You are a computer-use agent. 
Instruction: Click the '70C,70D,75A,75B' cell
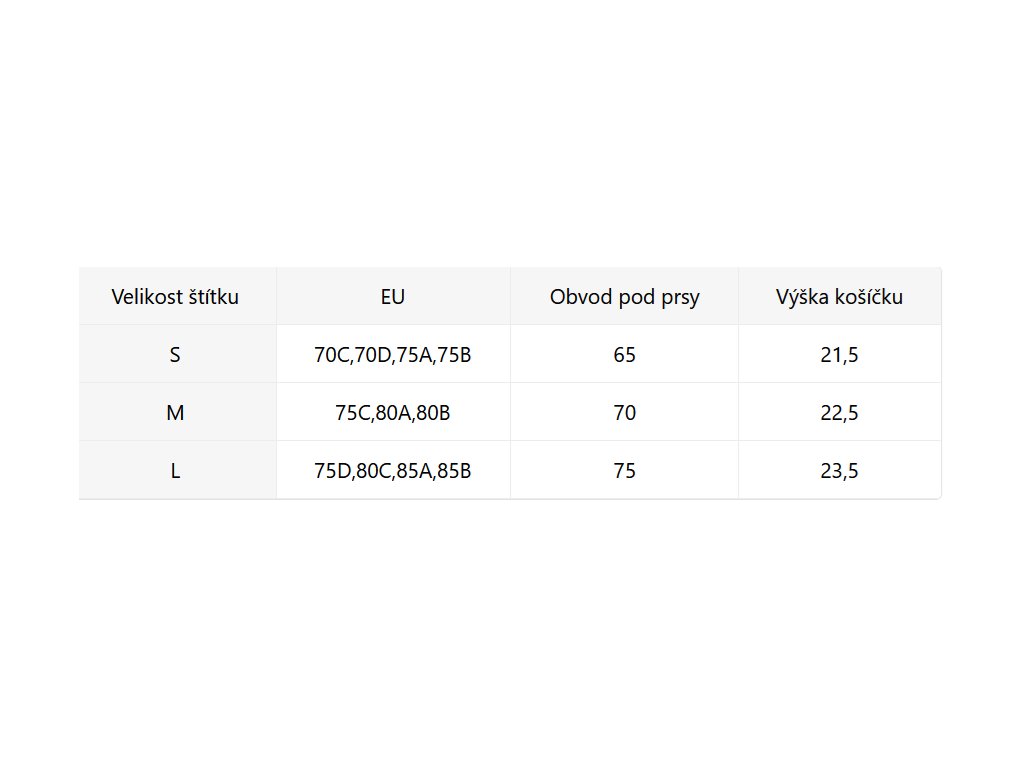[393, 355]
